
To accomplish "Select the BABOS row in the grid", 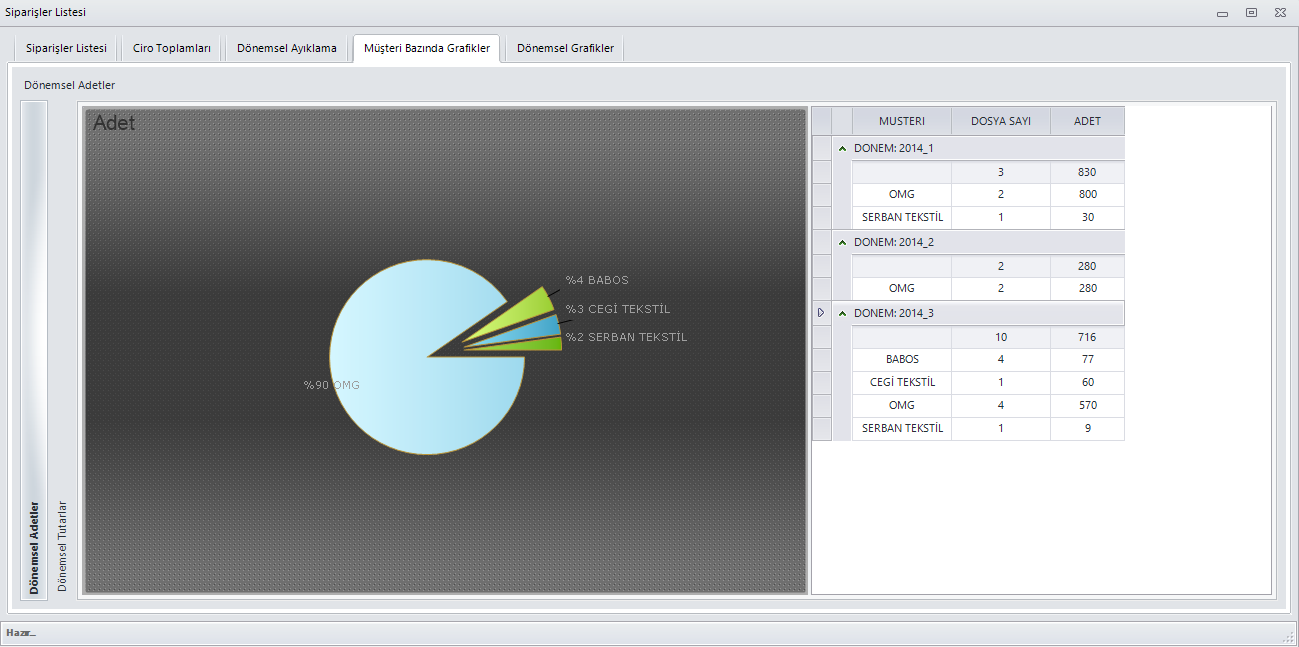I will [901, 359].
